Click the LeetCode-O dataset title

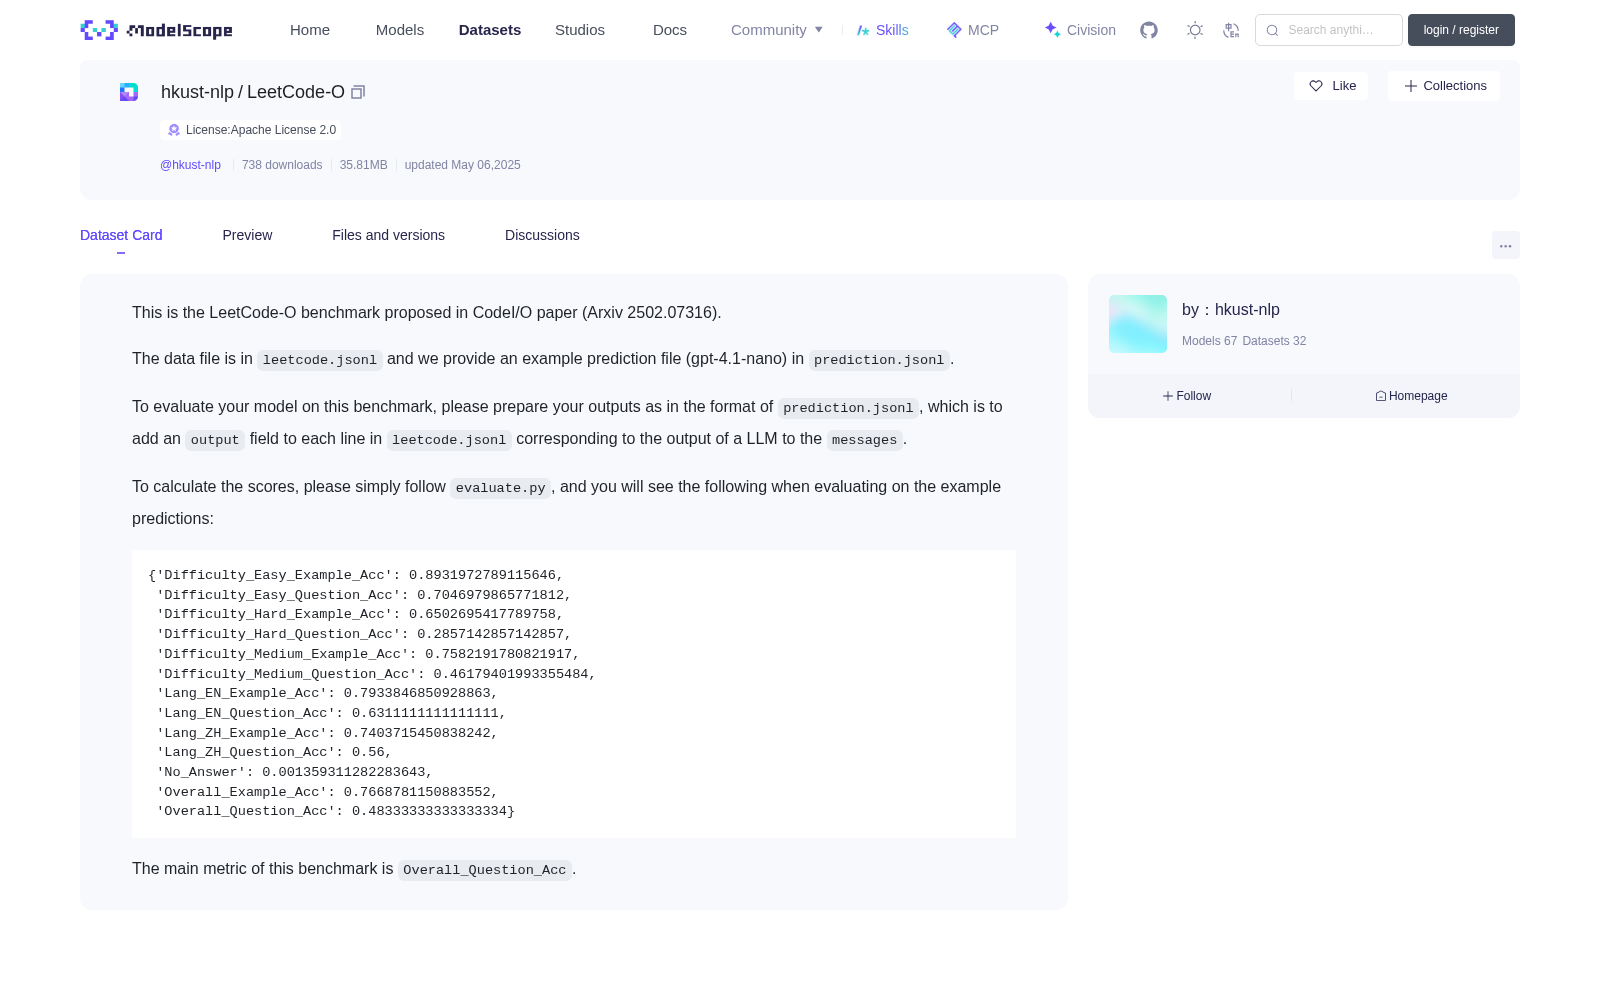point(296,92)
